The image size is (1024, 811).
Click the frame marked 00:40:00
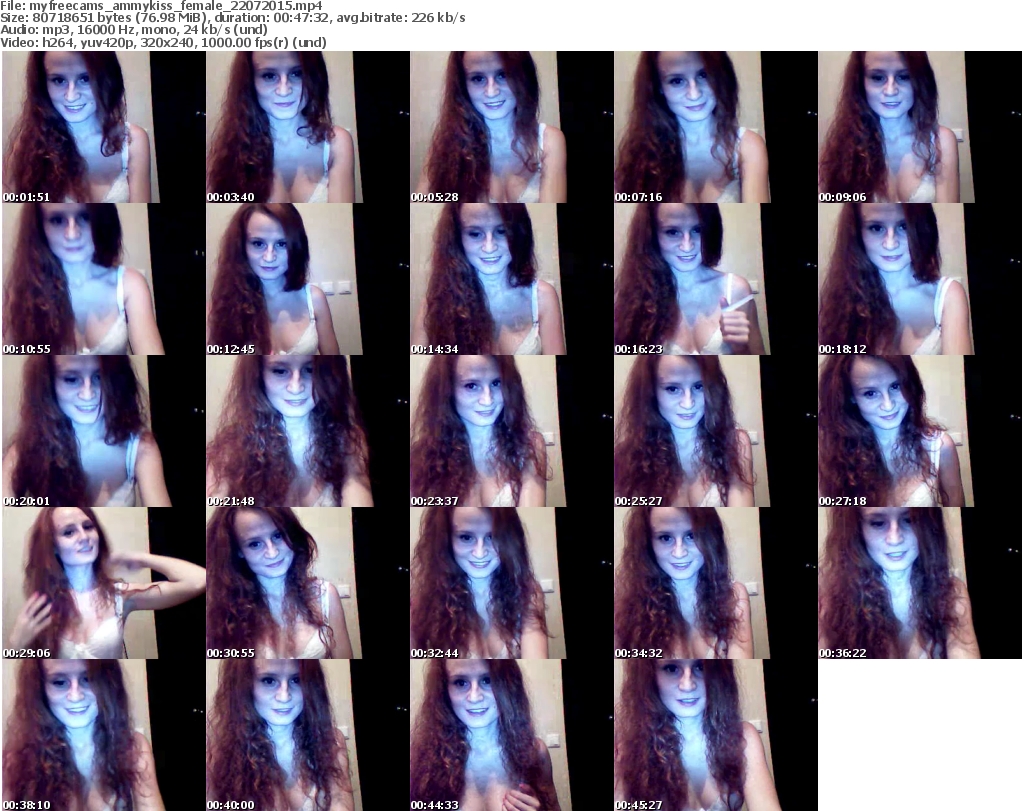coord(308,735)
